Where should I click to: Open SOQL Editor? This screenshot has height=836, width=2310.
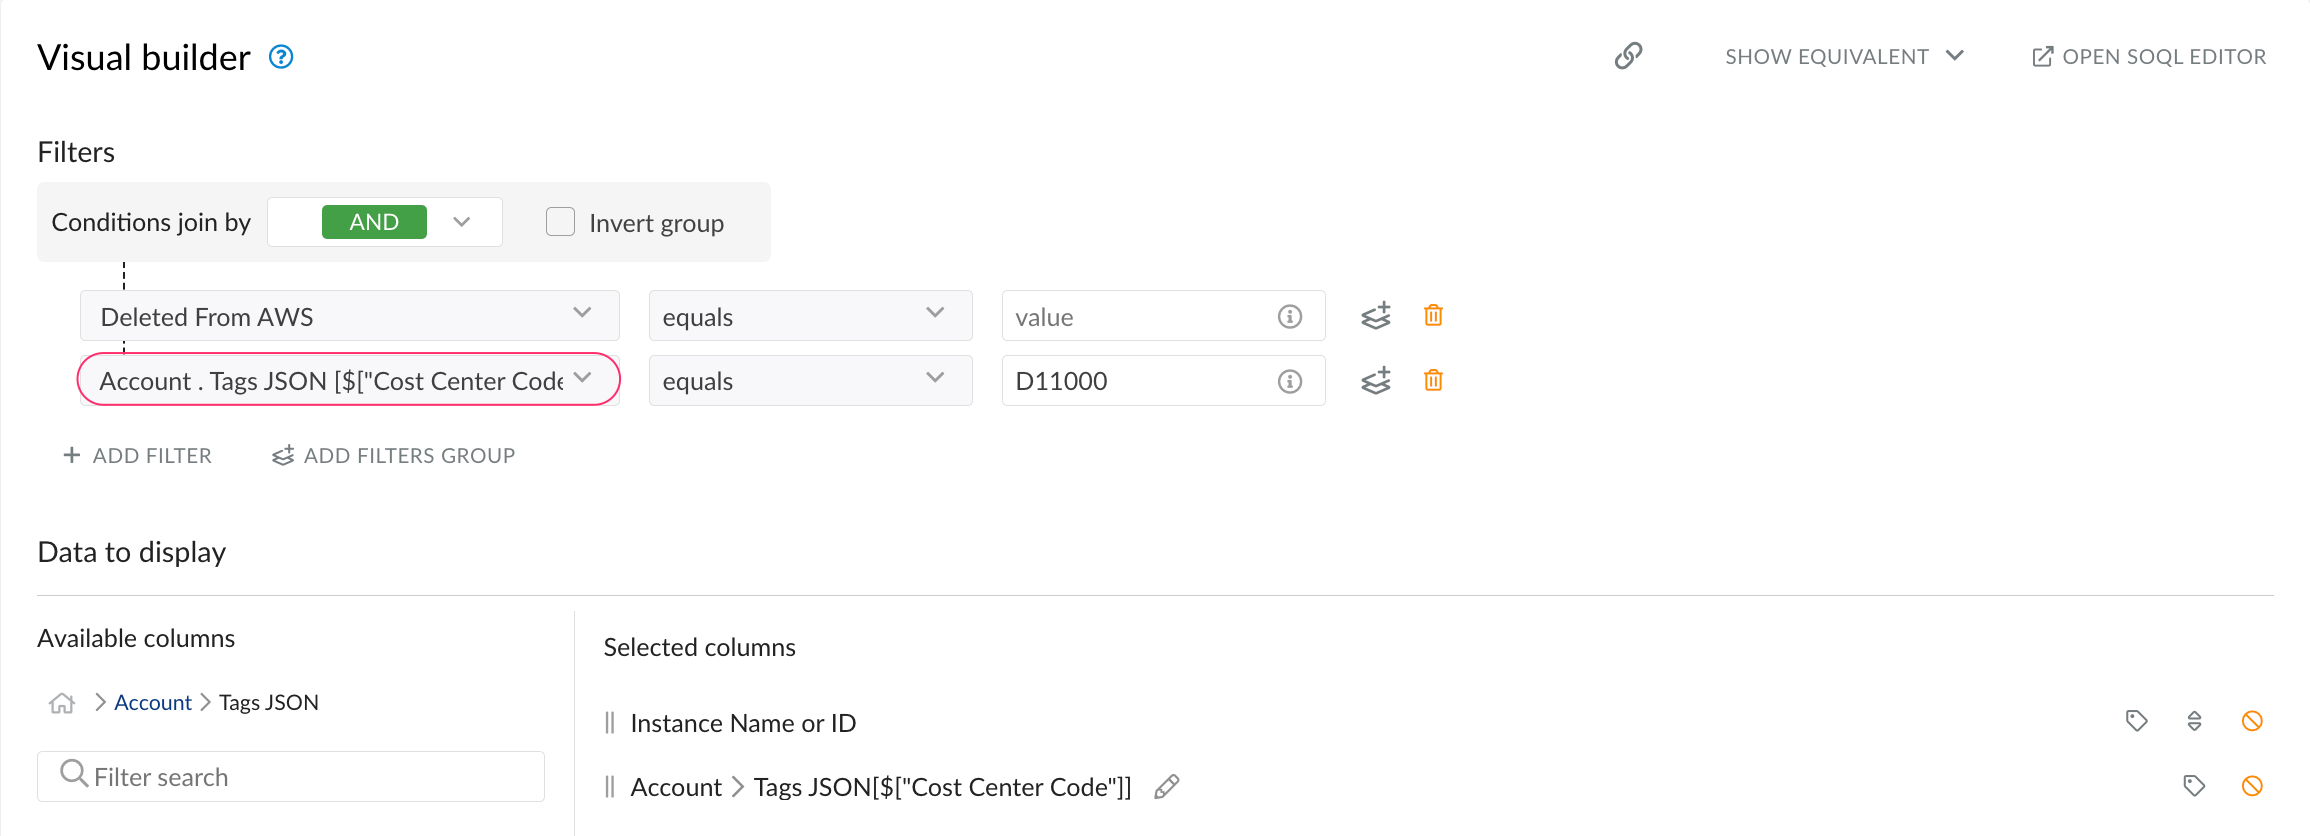[2148, 56]
